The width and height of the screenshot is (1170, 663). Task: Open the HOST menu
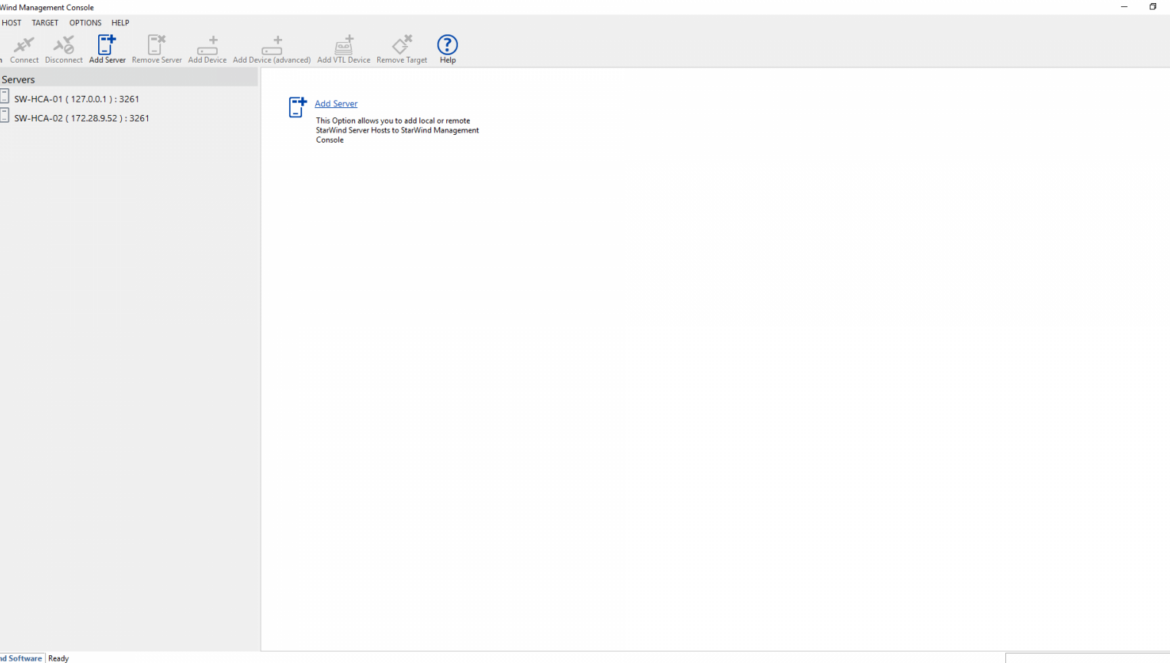pyautogui.click(x=11, y=23)
